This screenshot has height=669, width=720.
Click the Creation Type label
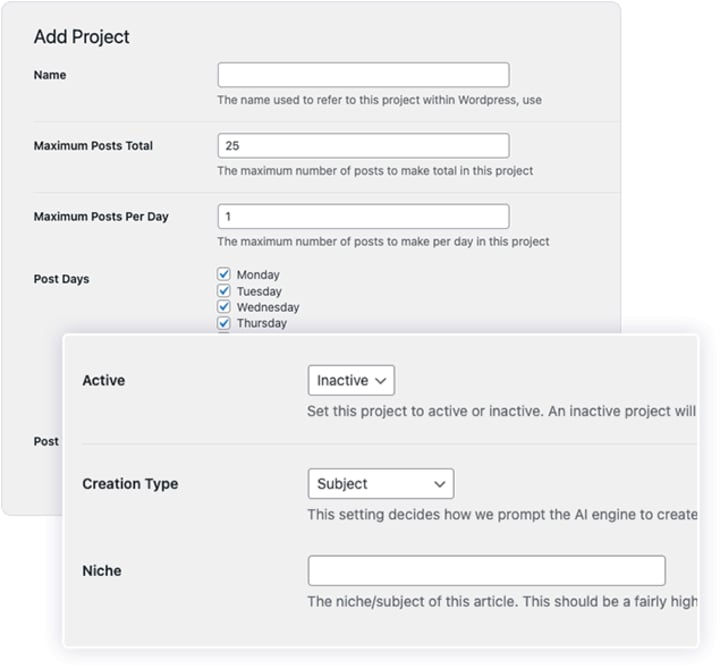click(130, 484)
